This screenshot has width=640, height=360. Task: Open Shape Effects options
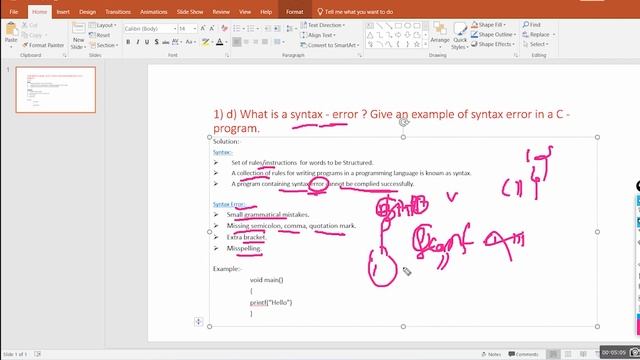(493, 44)
